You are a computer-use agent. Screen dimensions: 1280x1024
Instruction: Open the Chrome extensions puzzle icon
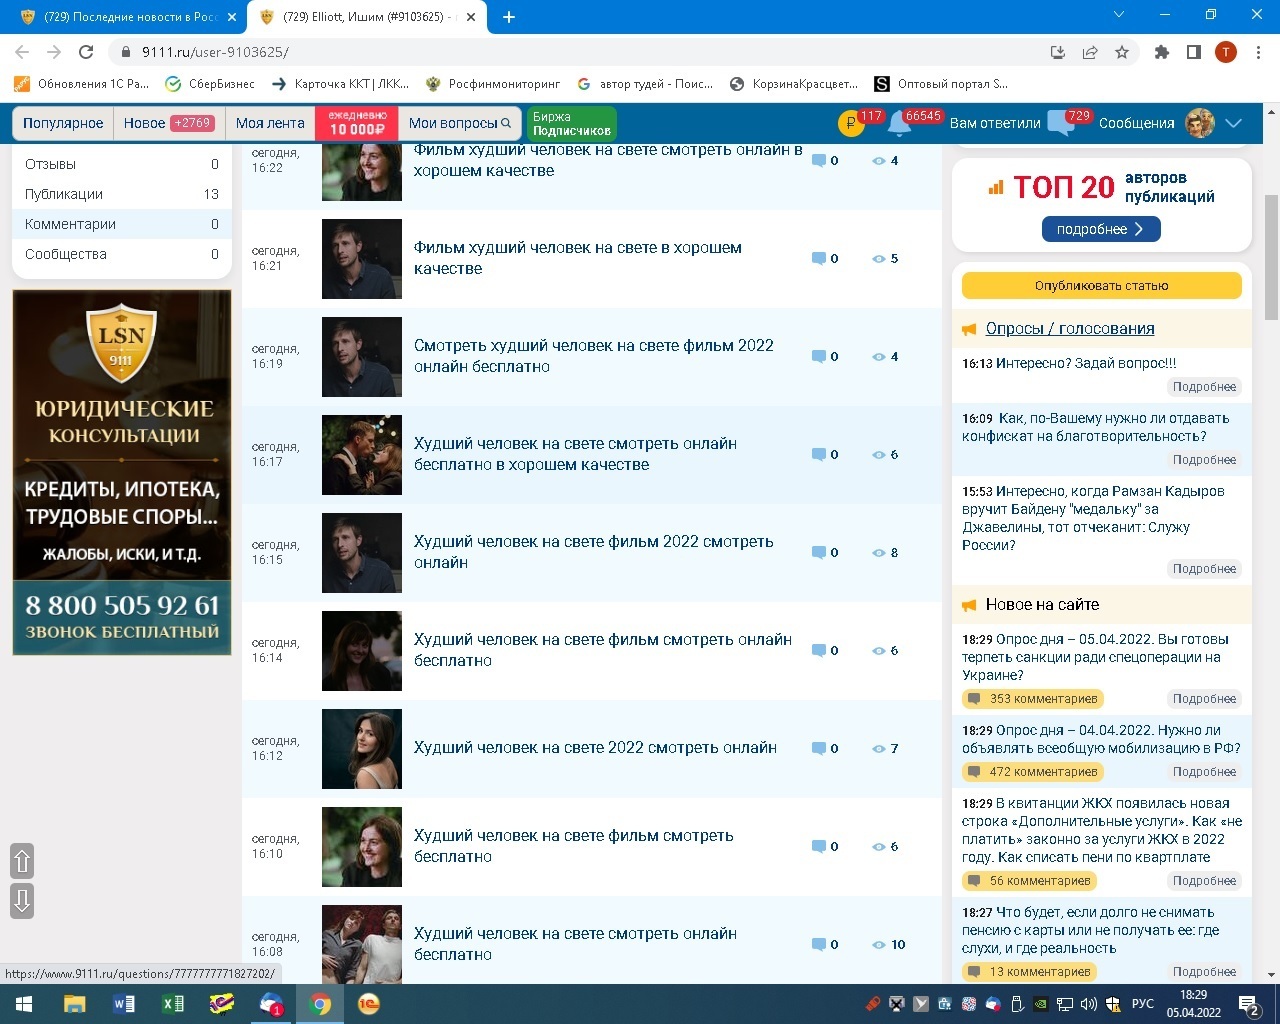point(1161,52)
